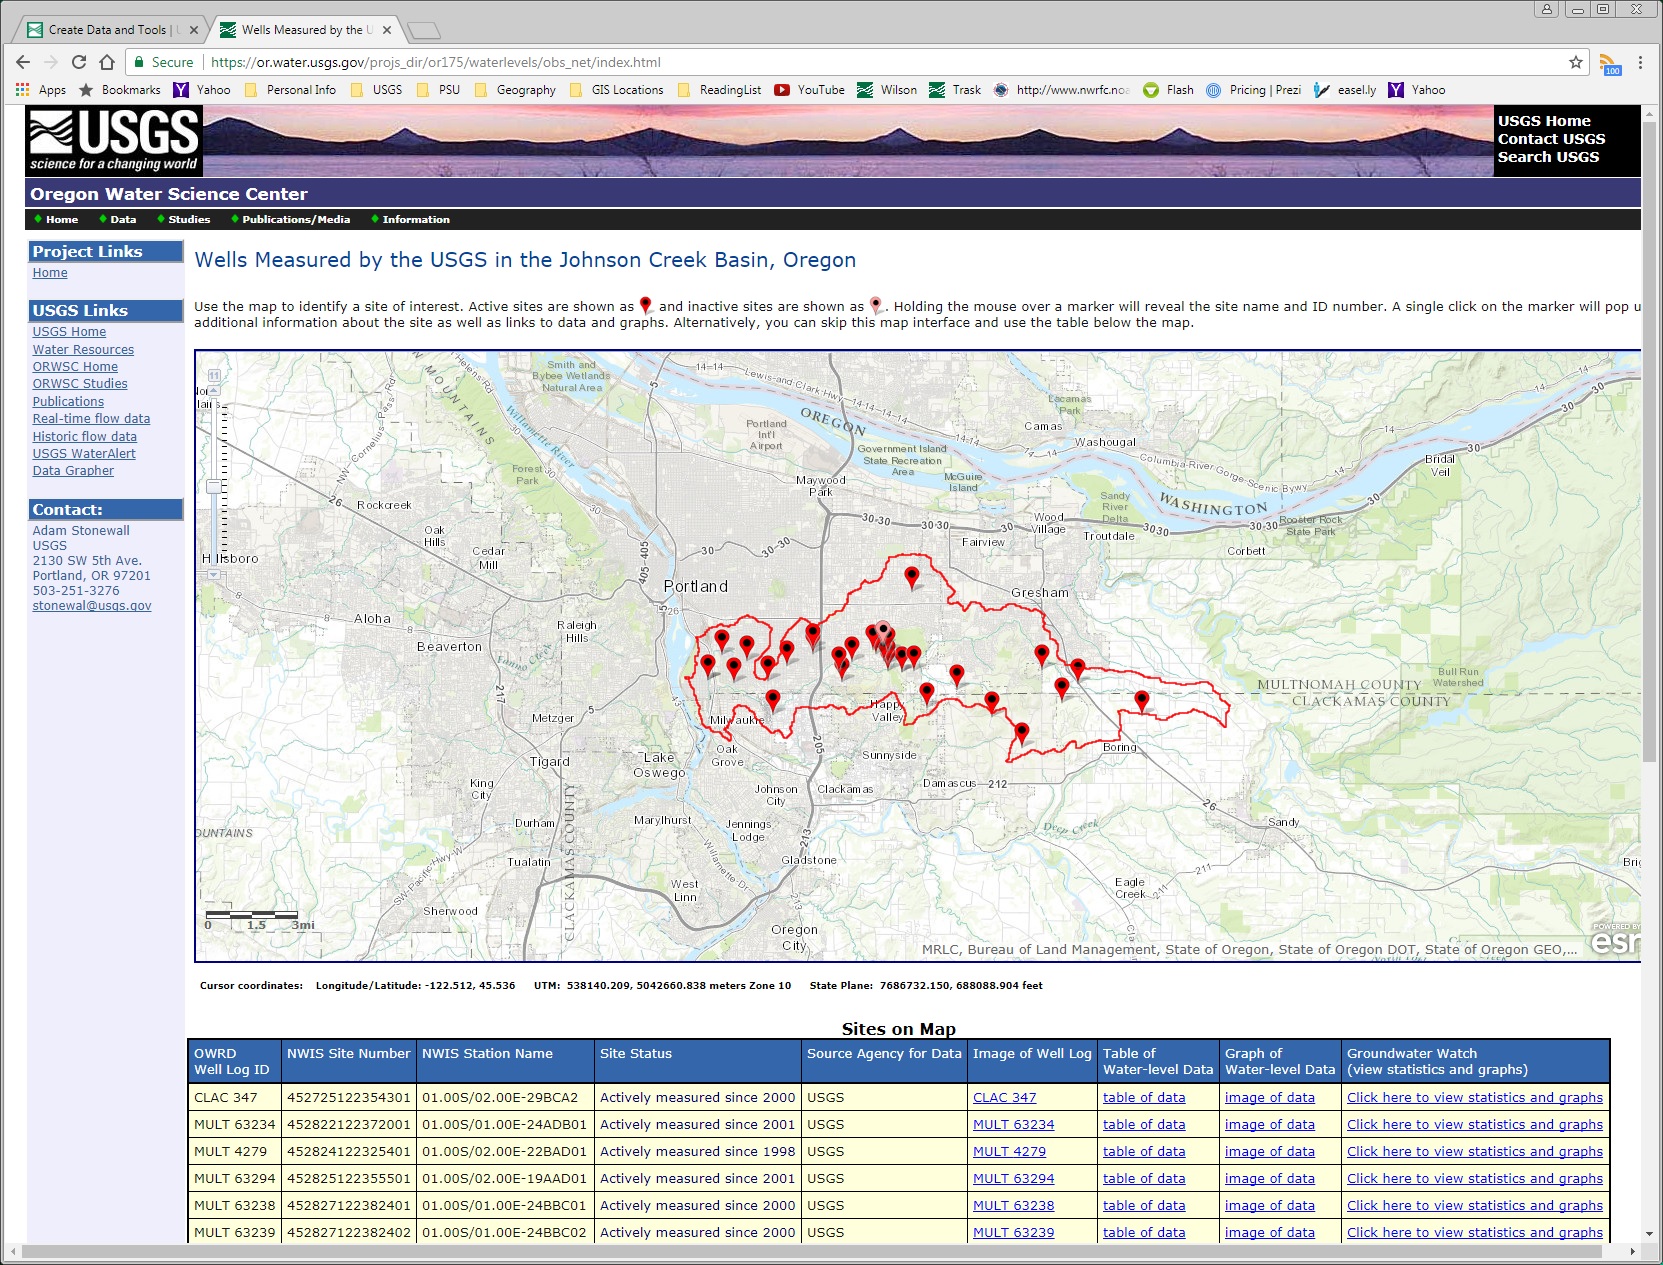Open the Studies menu item
This screenshot has width=1663, height=1265.
click(x=189, y=220)
